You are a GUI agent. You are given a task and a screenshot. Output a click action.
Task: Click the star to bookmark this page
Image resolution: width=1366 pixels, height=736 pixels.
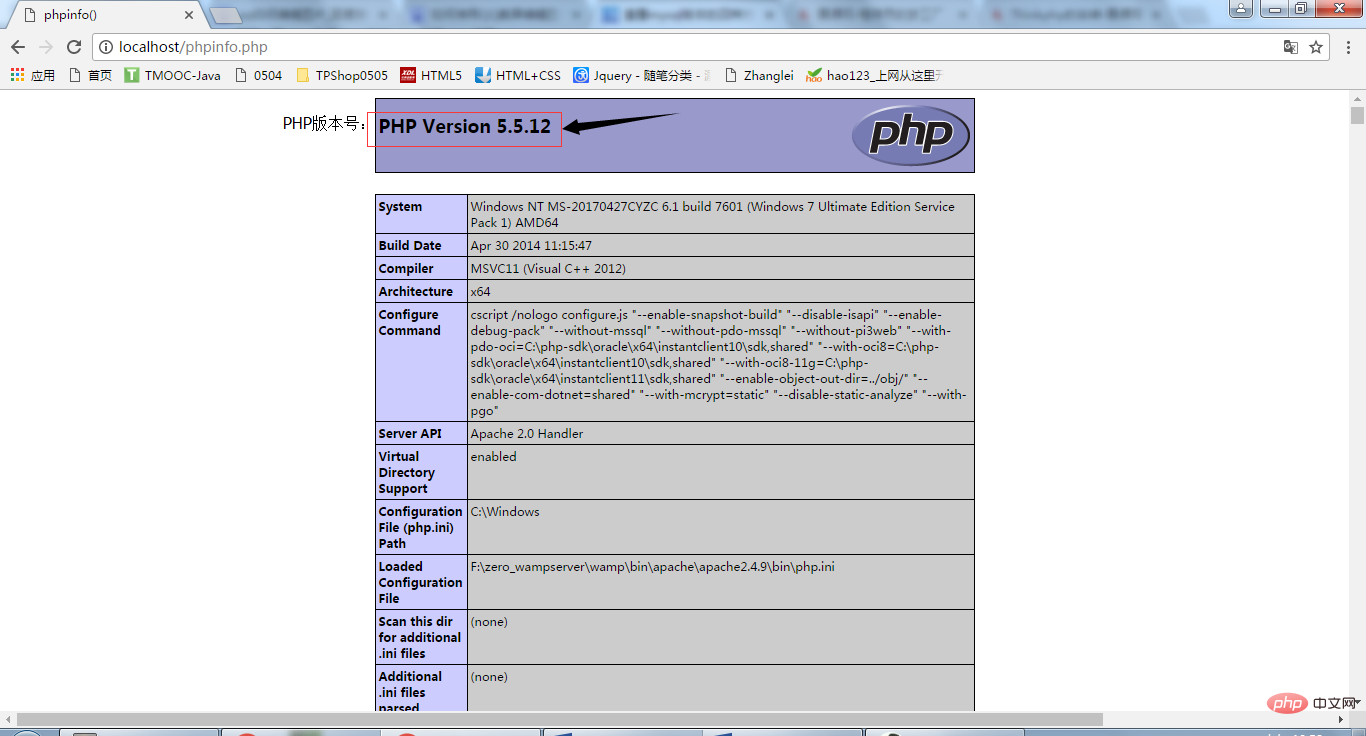[x=1317, y=46]
